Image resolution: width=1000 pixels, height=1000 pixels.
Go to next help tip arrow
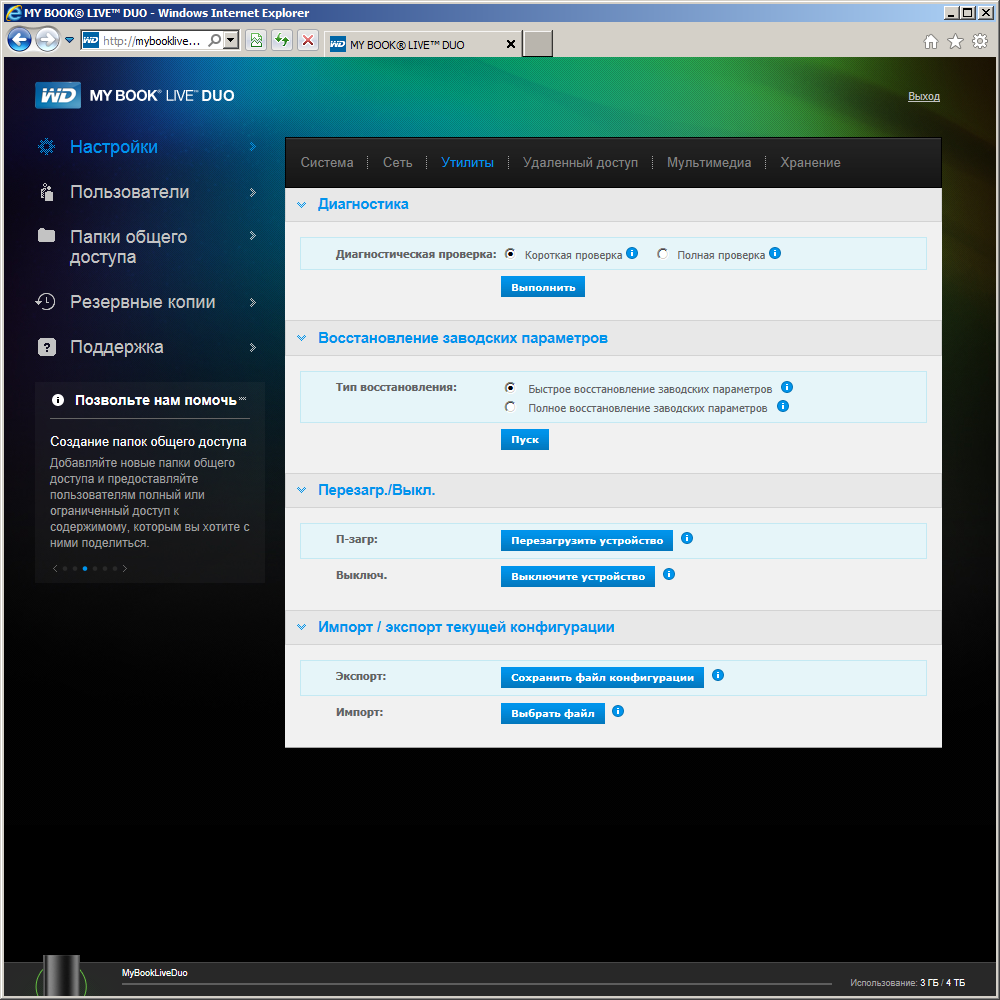[x=125, y=568]
